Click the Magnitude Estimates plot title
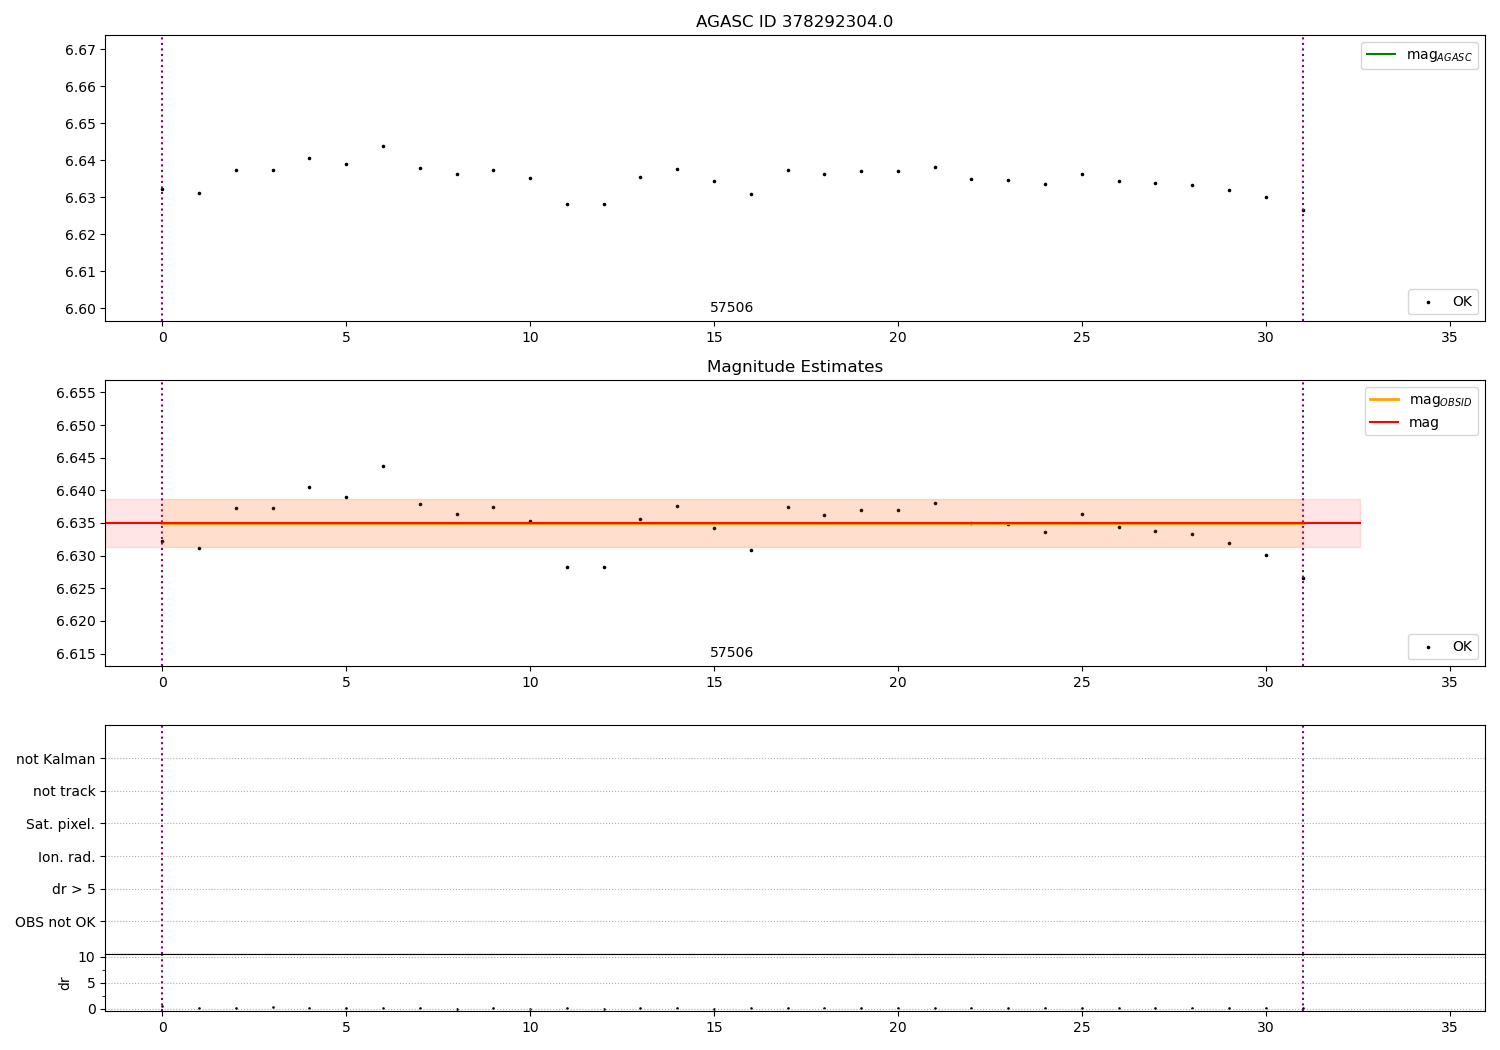This screenshot has width=1500, height=1050. point(794,367)
